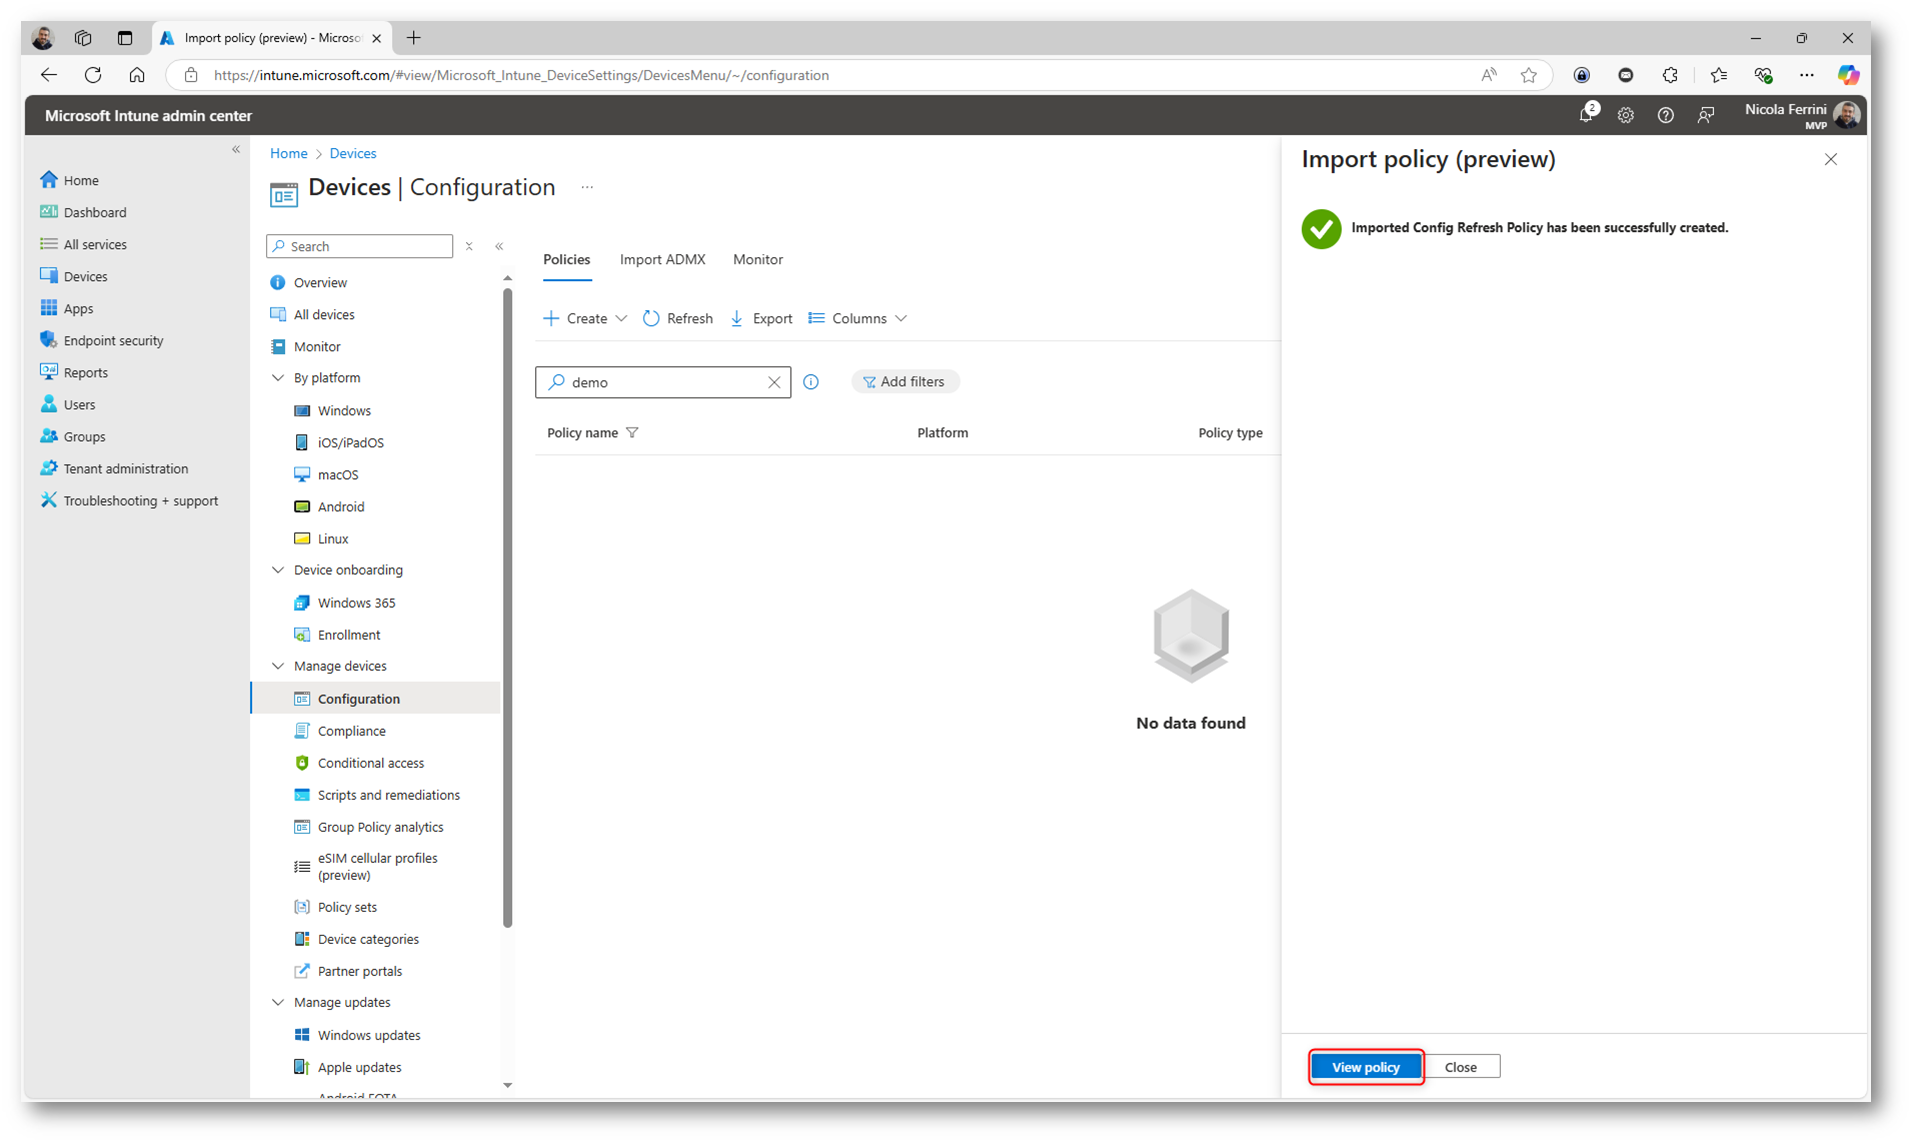1913x1144 pixels.
Task: Collapse the Manage devices section
Action: pos(278,666)
